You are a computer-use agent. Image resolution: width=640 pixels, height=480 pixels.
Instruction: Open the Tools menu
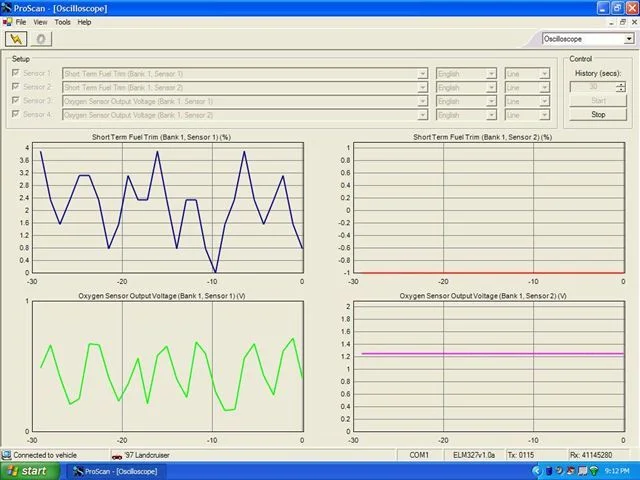[x=62, y=22]
